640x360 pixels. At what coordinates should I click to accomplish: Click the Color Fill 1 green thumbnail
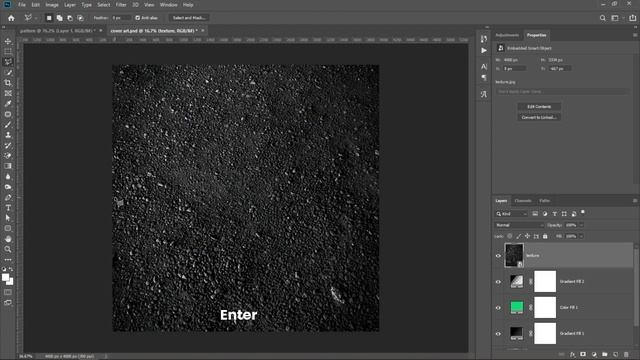coord(517,307)
